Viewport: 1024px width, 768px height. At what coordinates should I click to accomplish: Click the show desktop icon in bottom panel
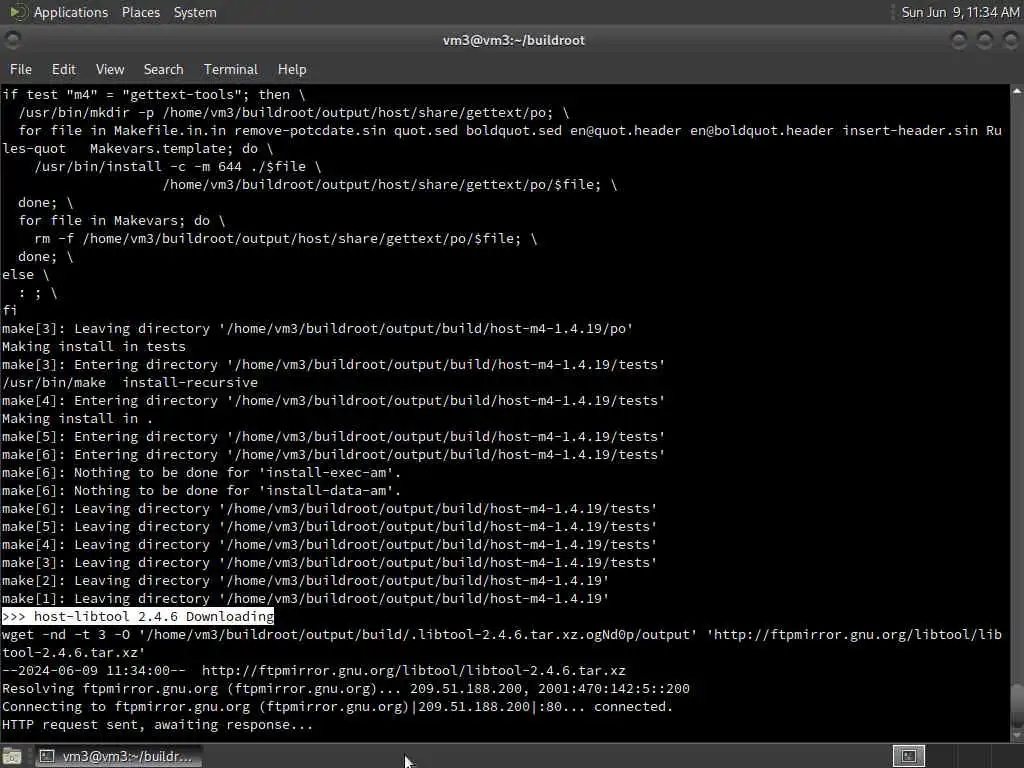click(12, 756)
